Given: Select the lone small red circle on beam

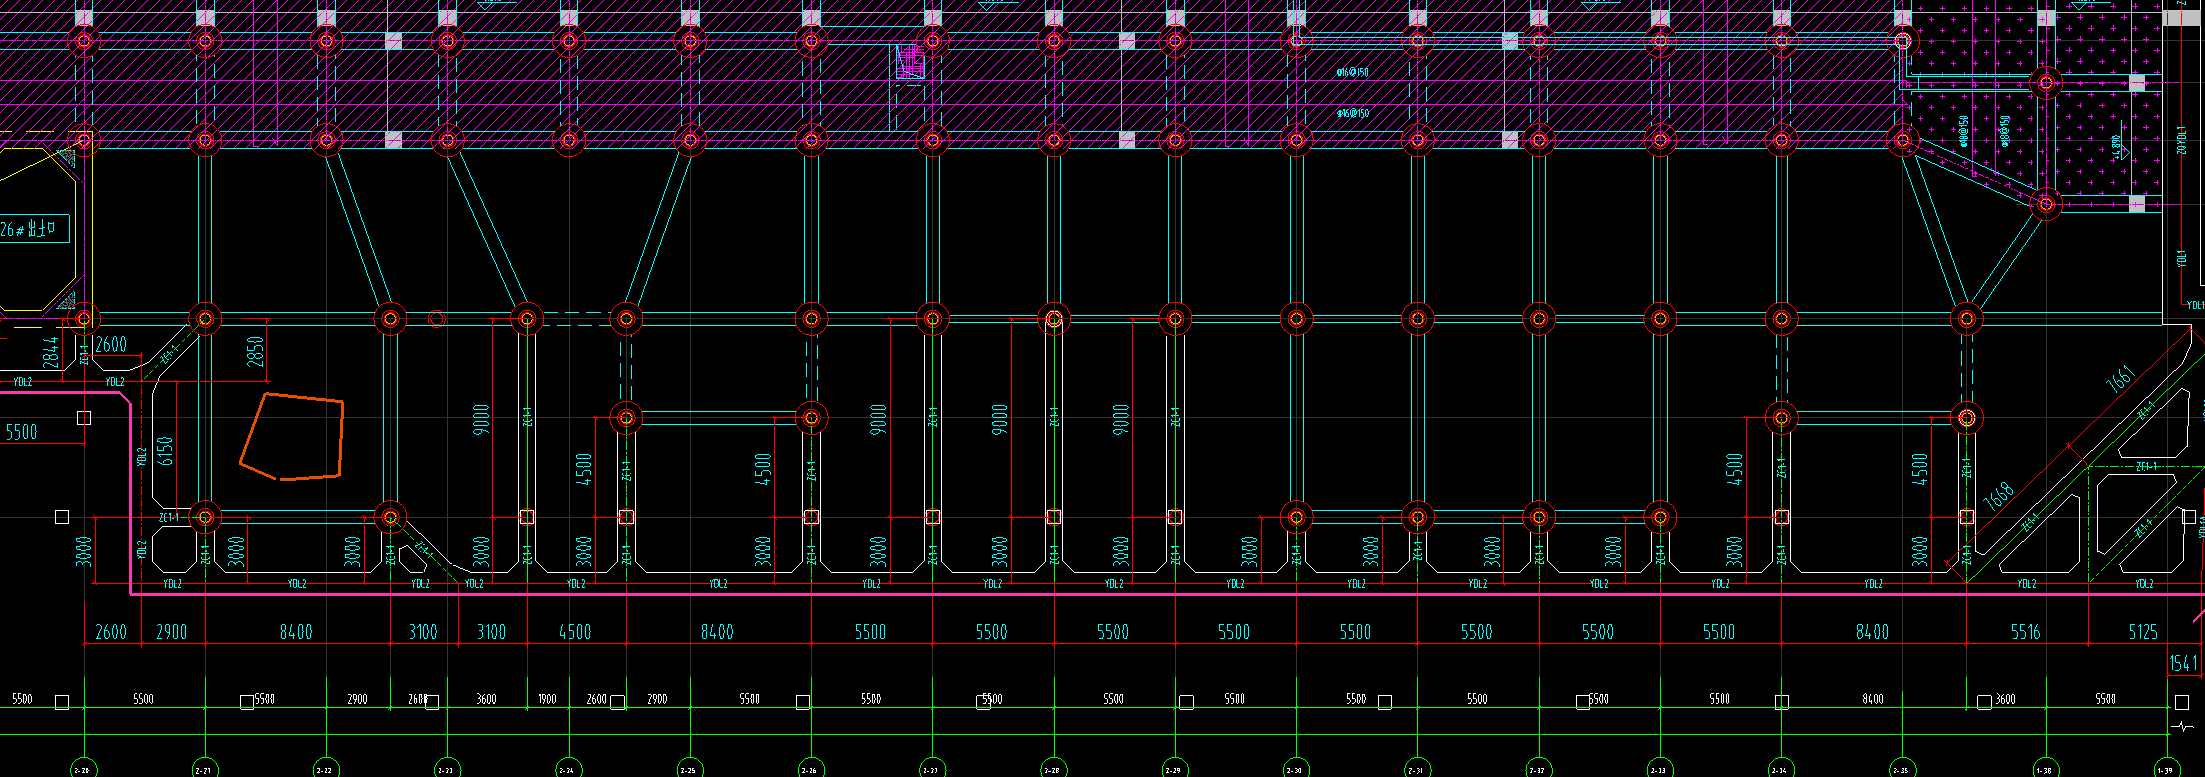Looking at the screenshot, I should point(436,319).
